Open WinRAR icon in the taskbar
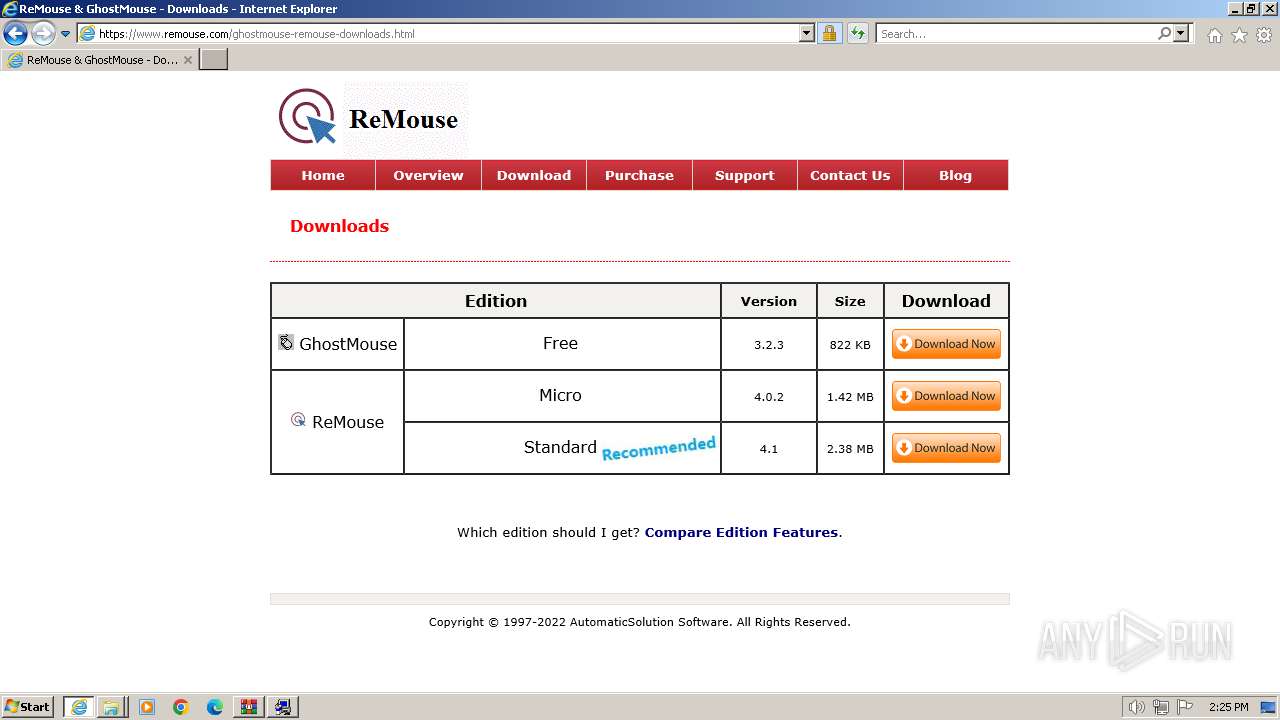Screen dimensions: 1280x720 click(249, 707)
